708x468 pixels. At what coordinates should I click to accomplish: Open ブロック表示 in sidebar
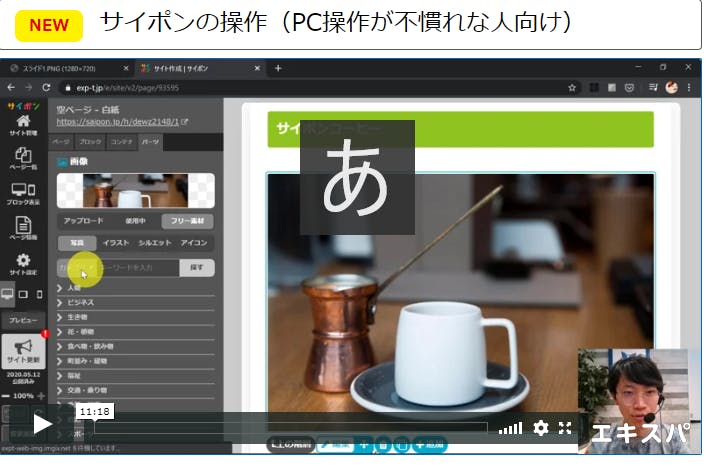(23, 194)
